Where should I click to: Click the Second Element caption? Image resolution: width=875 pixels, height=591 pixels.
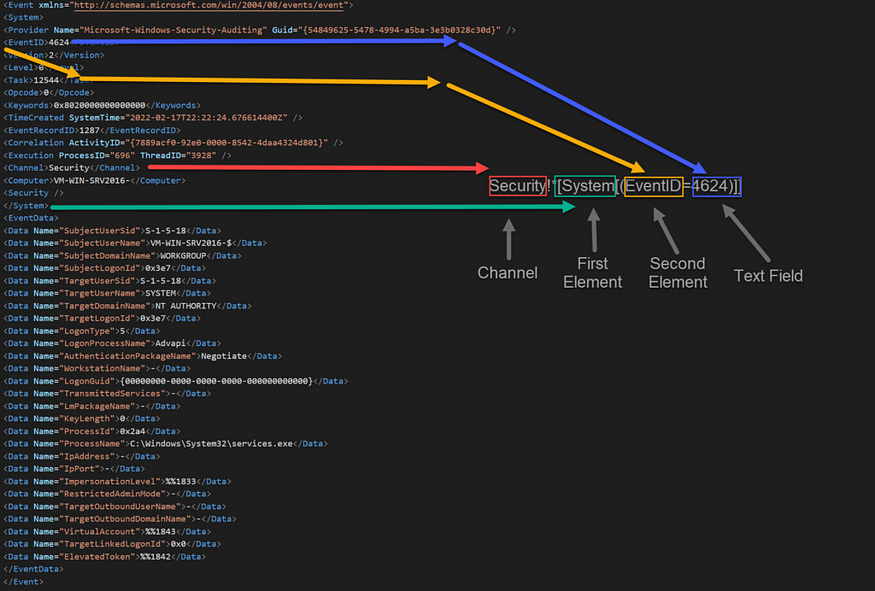pos(677,273)
